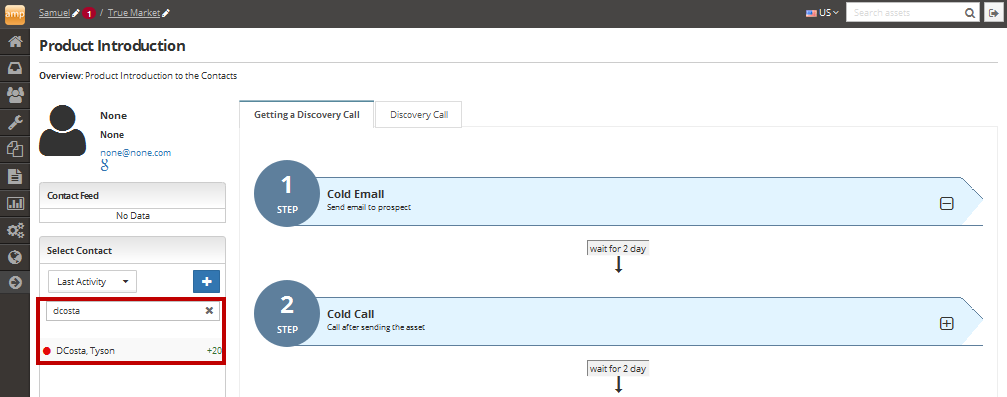Open the US language dropdown
Screen dimensions: 1007x397
coord(823,13)
